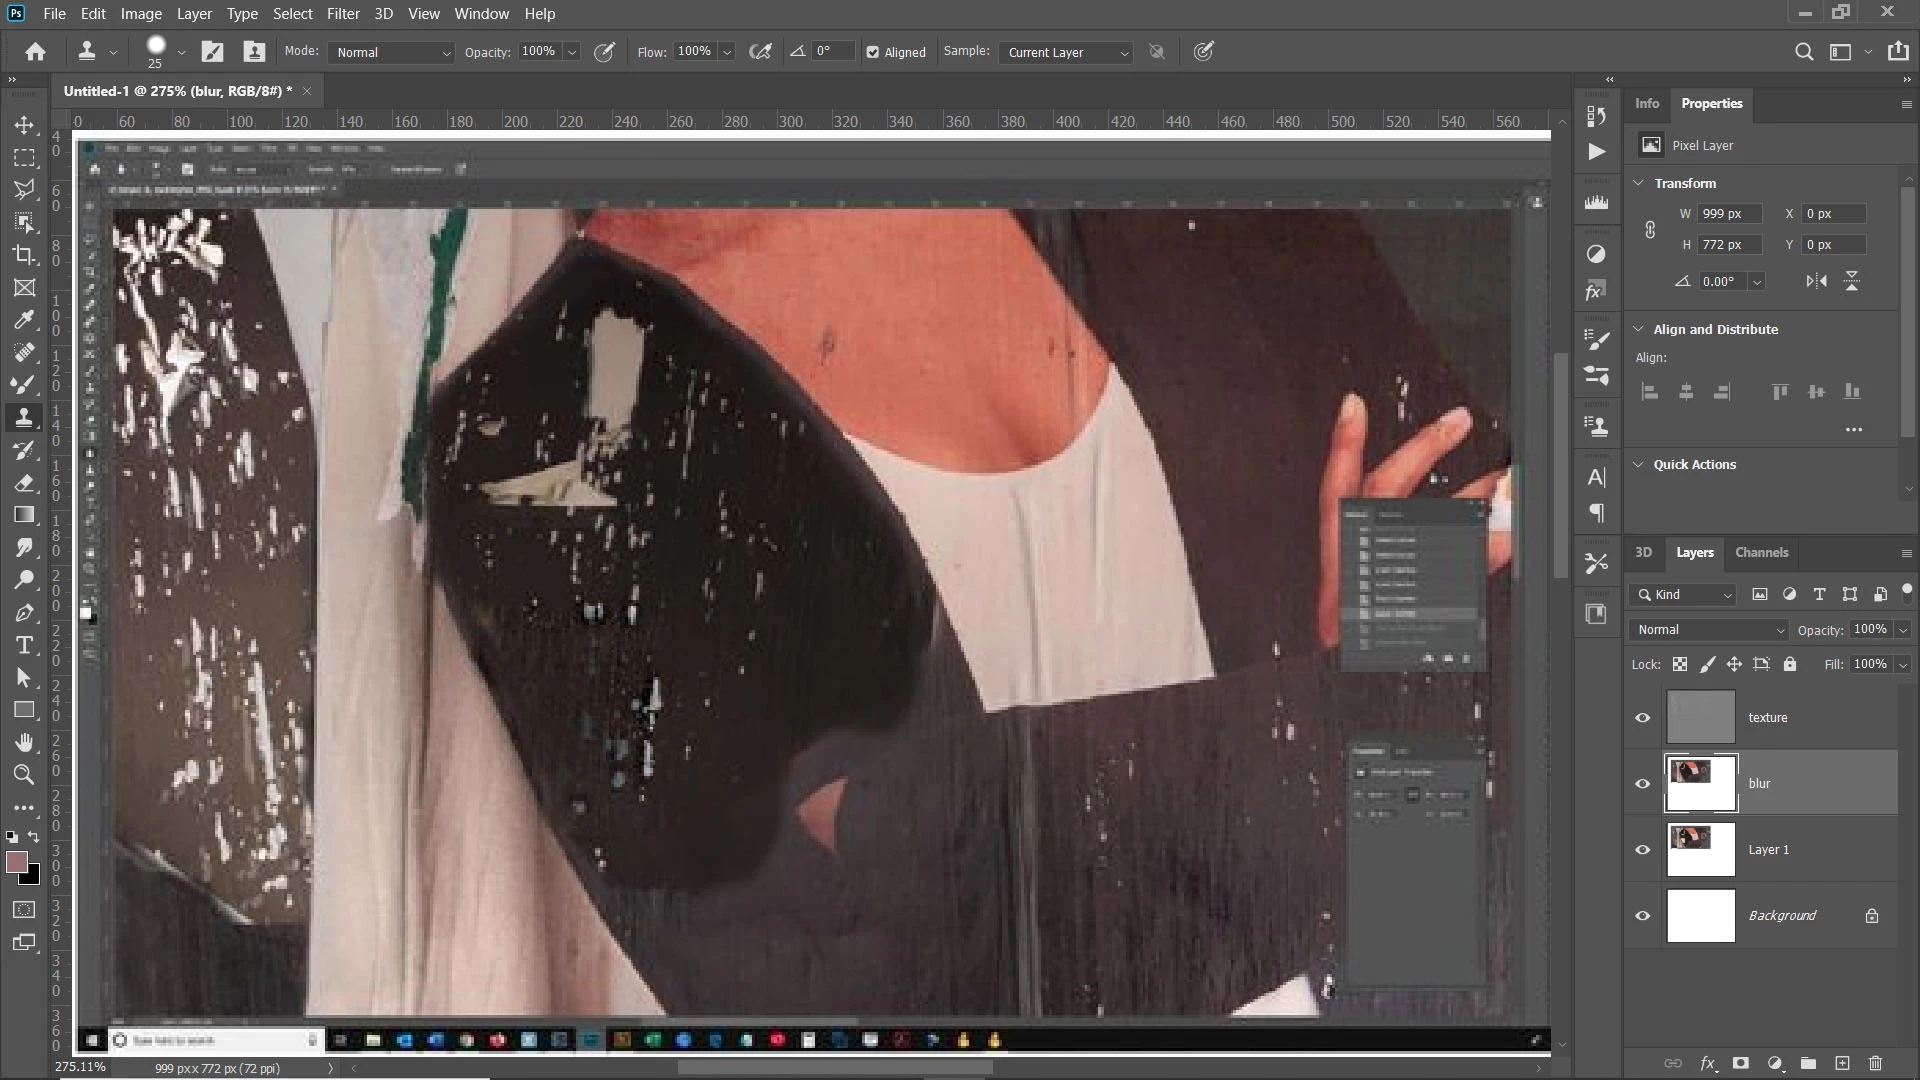Screen dimensions: 1920x1080
Task: Select the Horizontal Type tool
Action: (24, 646)
